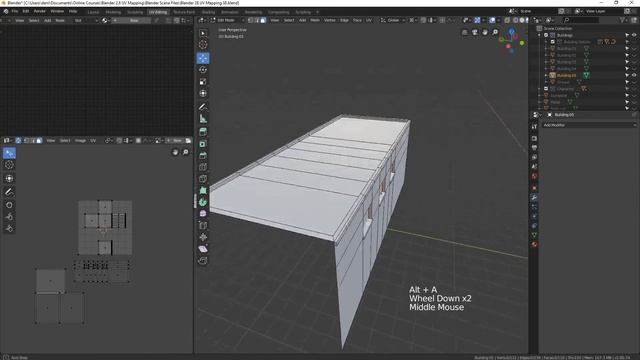Click the viewport zoom magnifier gizmo

coord(495,32)
